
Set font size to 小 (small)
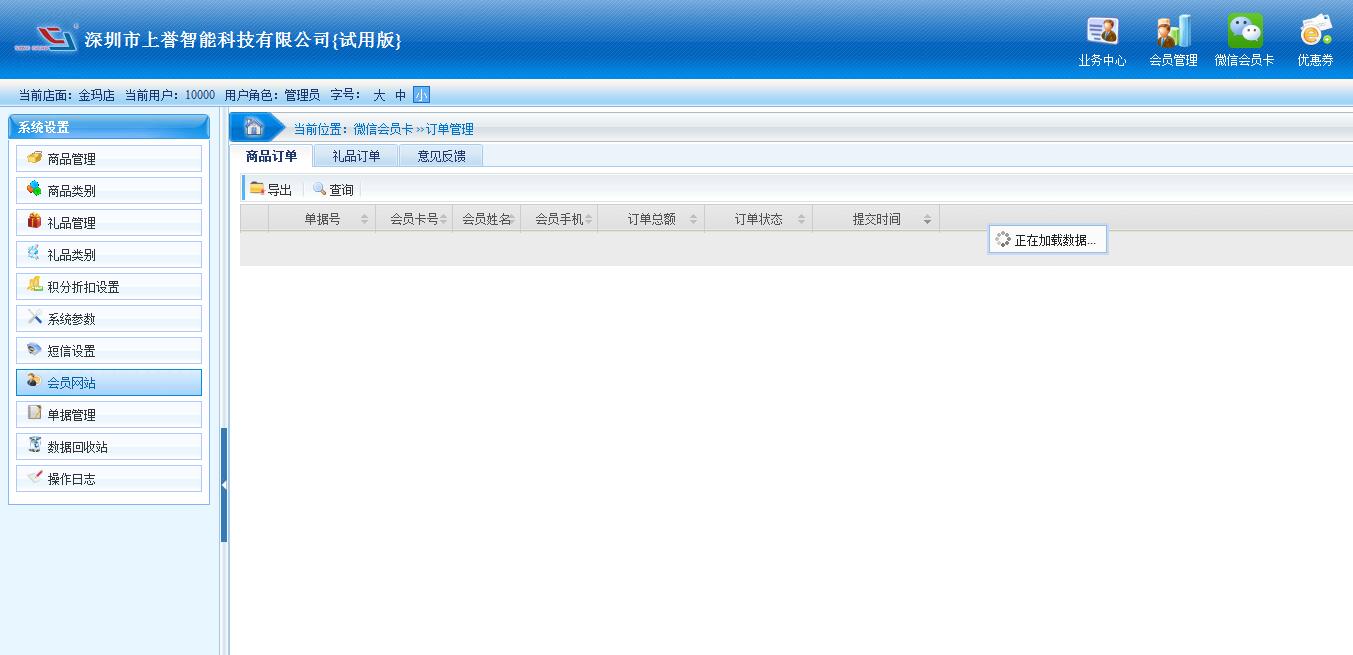421,95
